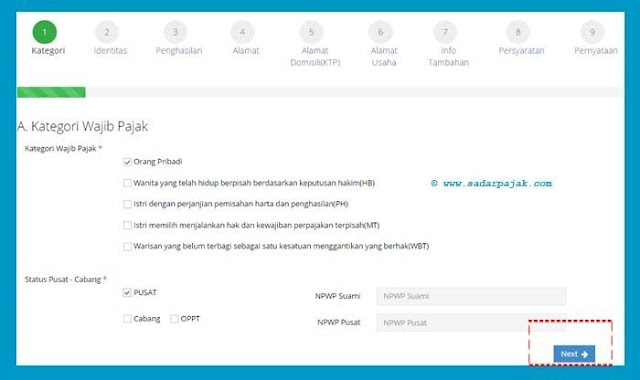Click the blue Next button
Screen dimensions: 640x380
[x=574, y=354]
